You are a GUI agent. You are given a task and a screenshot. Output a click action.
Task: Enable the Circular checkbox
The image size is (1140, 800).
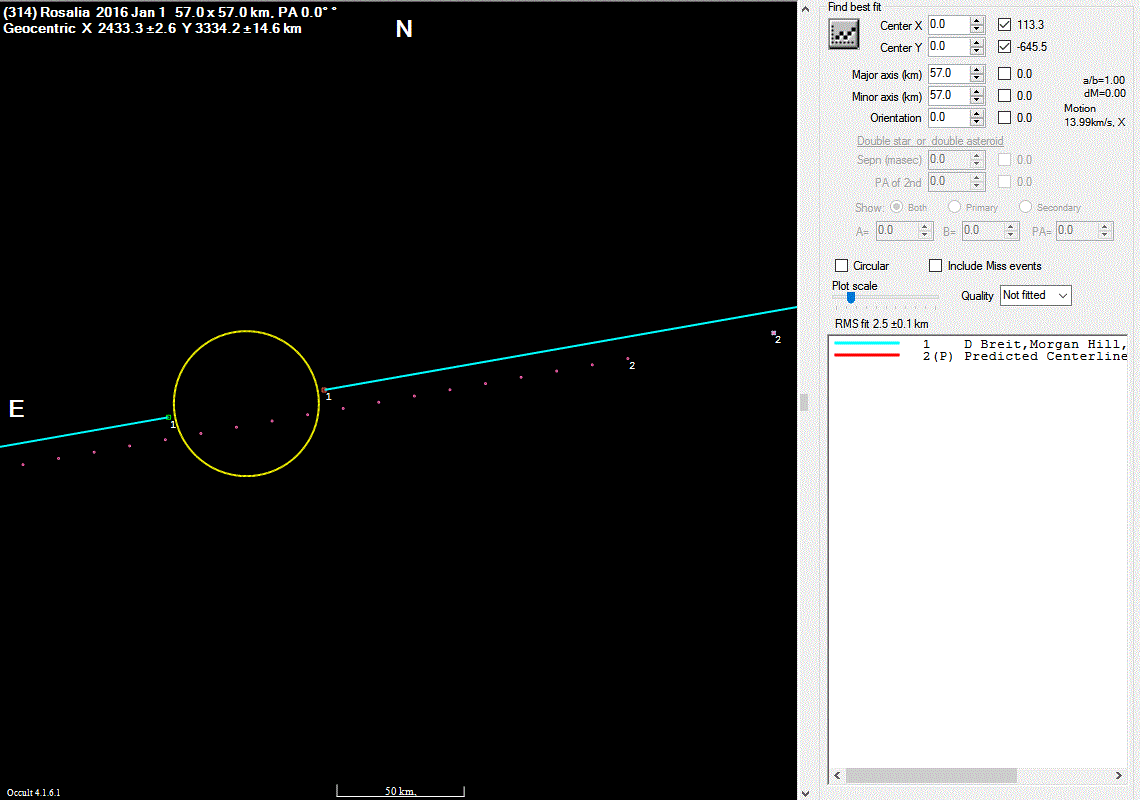[x=842, y=266]
